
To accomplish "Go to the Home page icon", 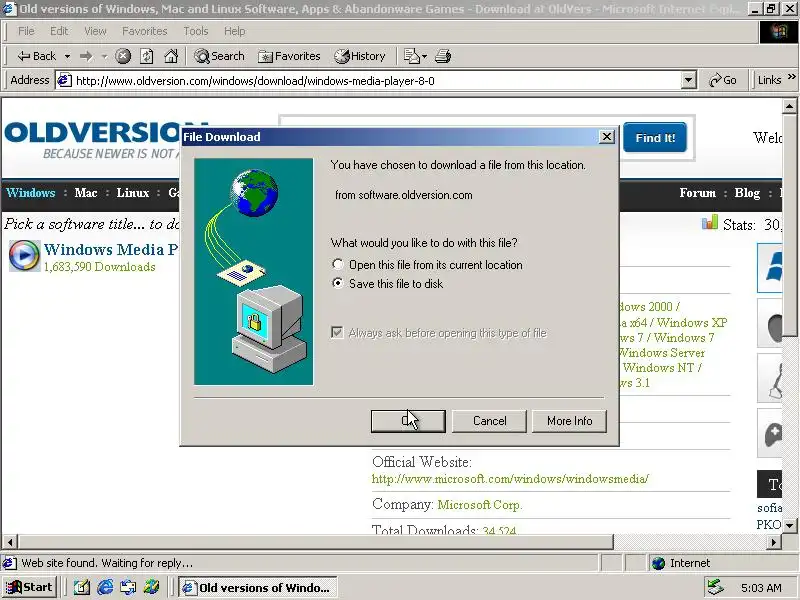I will 171,56.
